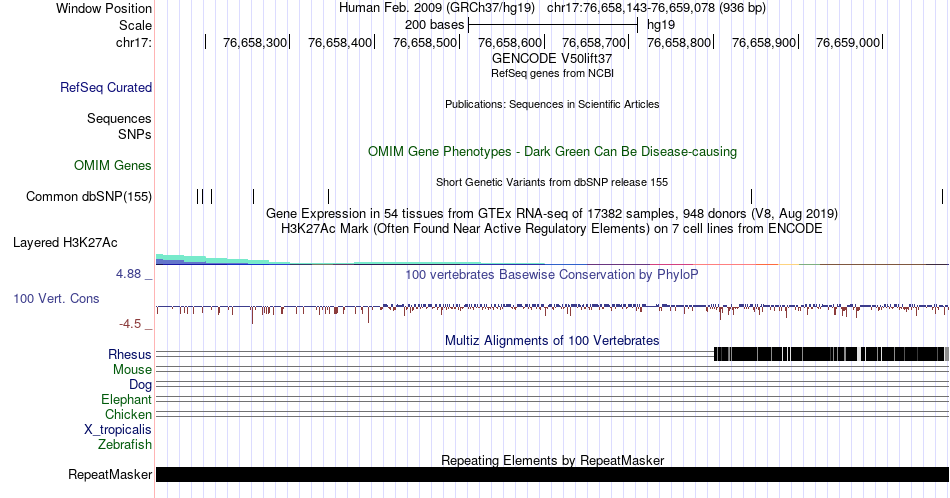Image resolution: width=950 pixels, height=498 pixels.
Task: Click the Rhesus black alignment block
Action: [x=831, y=354]
